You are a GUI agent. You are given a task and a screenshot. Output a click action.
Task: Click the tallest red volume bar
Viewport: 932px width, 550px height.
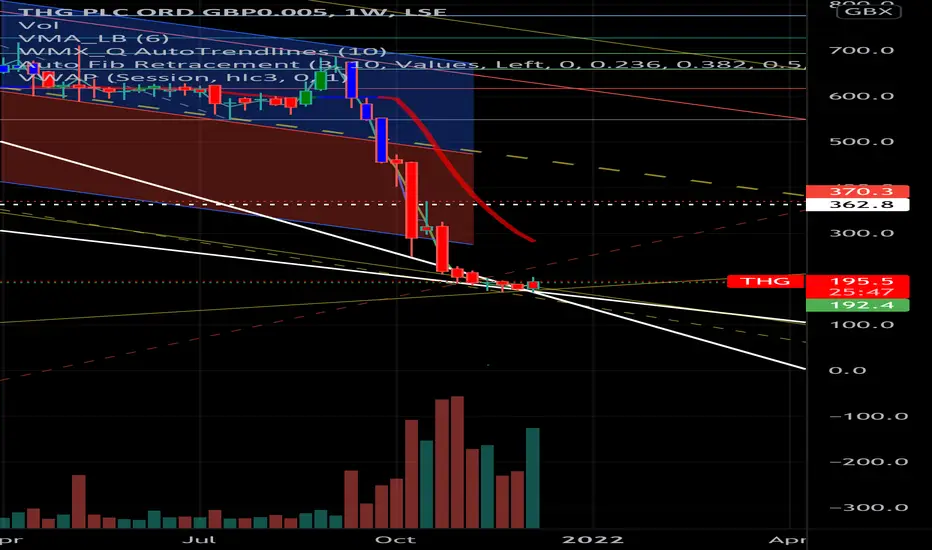pyautogui.click(x=457, y=462)
